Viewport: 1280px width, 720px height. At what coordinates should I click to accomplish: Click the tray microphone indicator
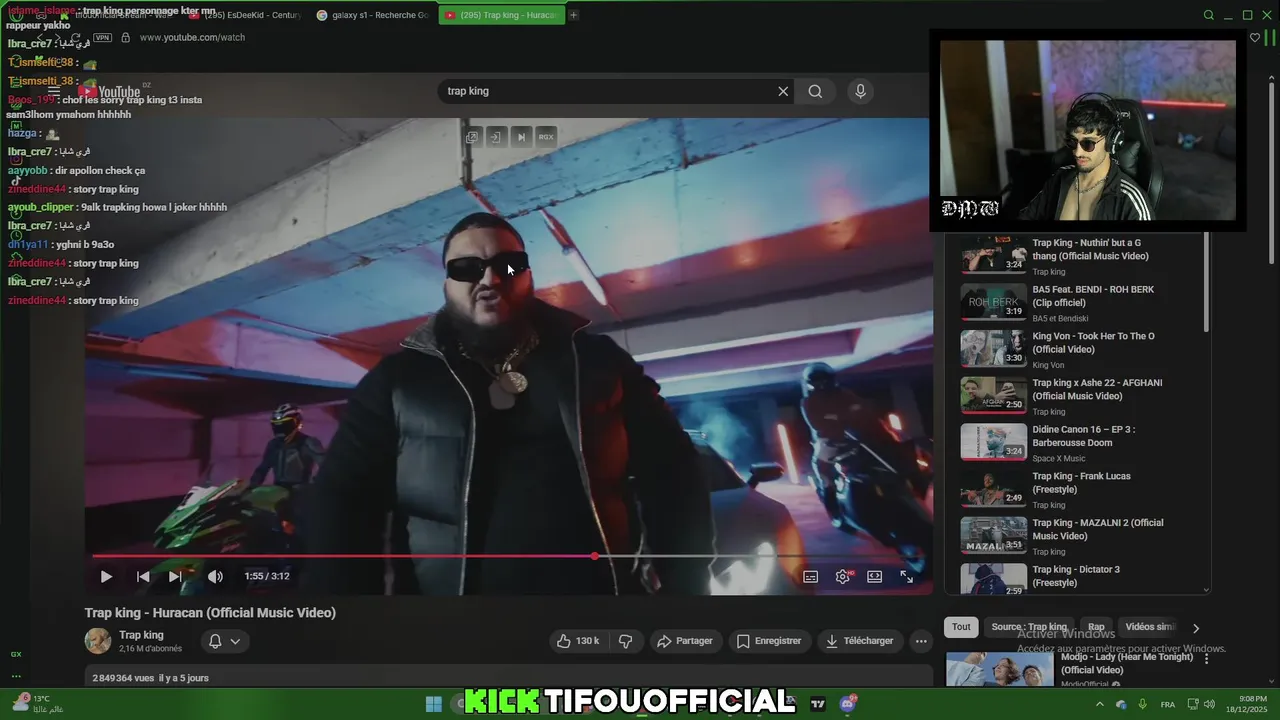1142,704
